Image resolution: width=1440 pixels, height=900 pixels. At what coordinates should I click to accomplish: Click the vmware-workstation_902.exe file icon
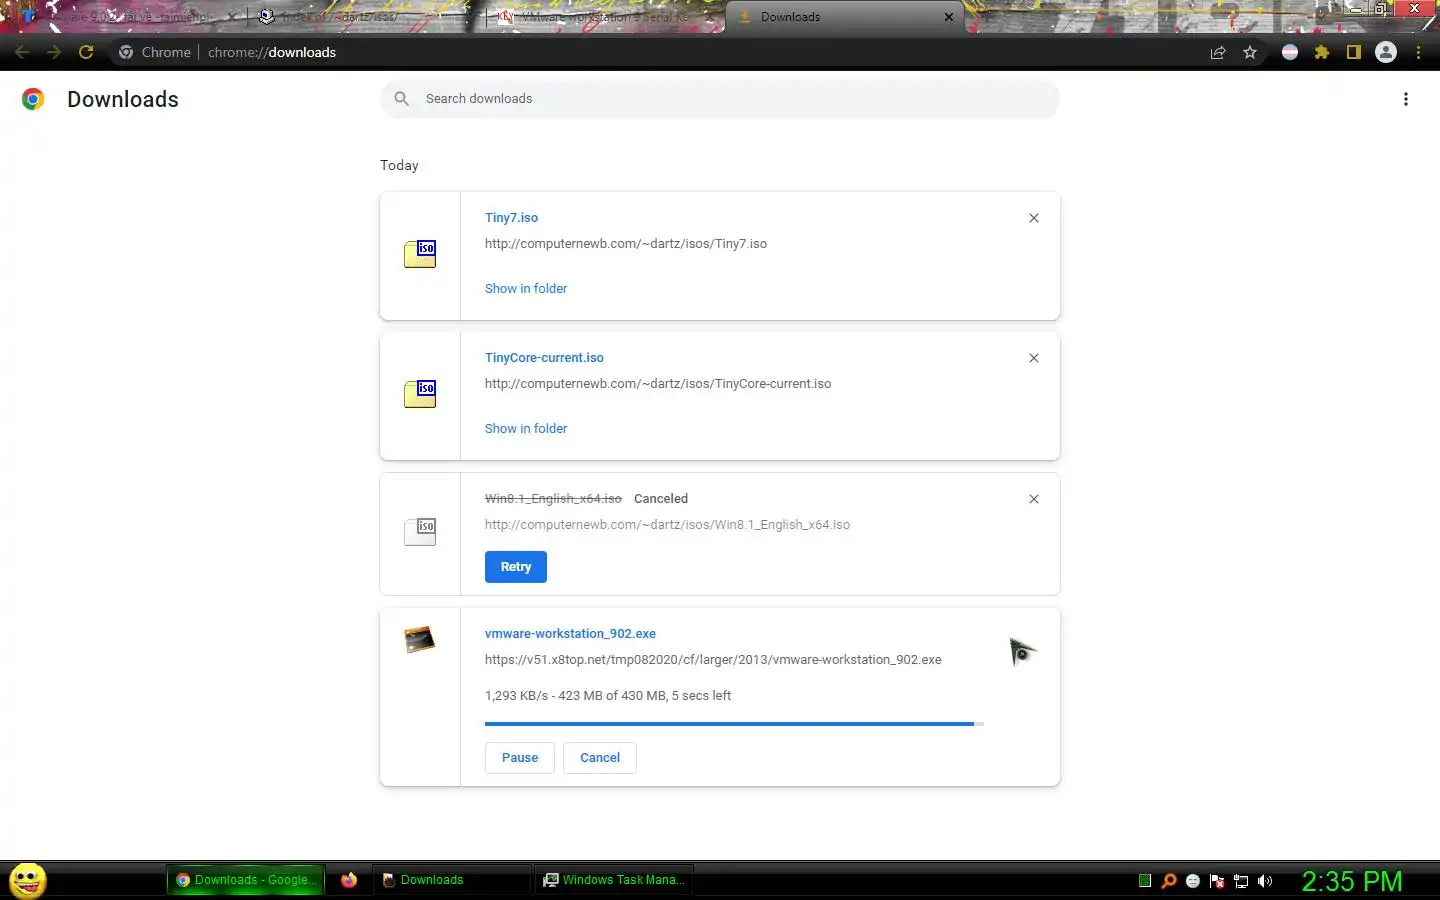pos(420,639)
